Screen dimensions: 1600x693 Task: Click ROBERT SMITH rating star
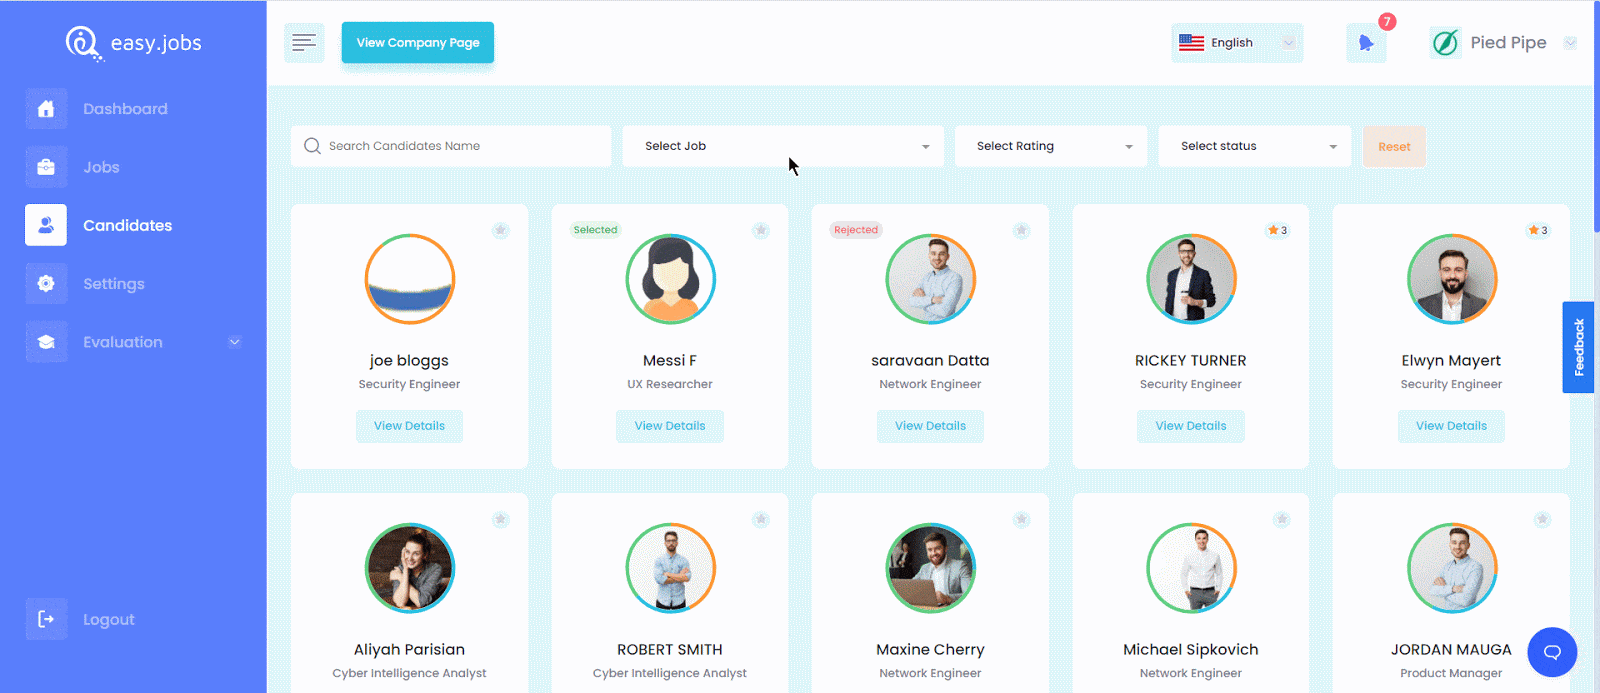click(x=761, y=520)
